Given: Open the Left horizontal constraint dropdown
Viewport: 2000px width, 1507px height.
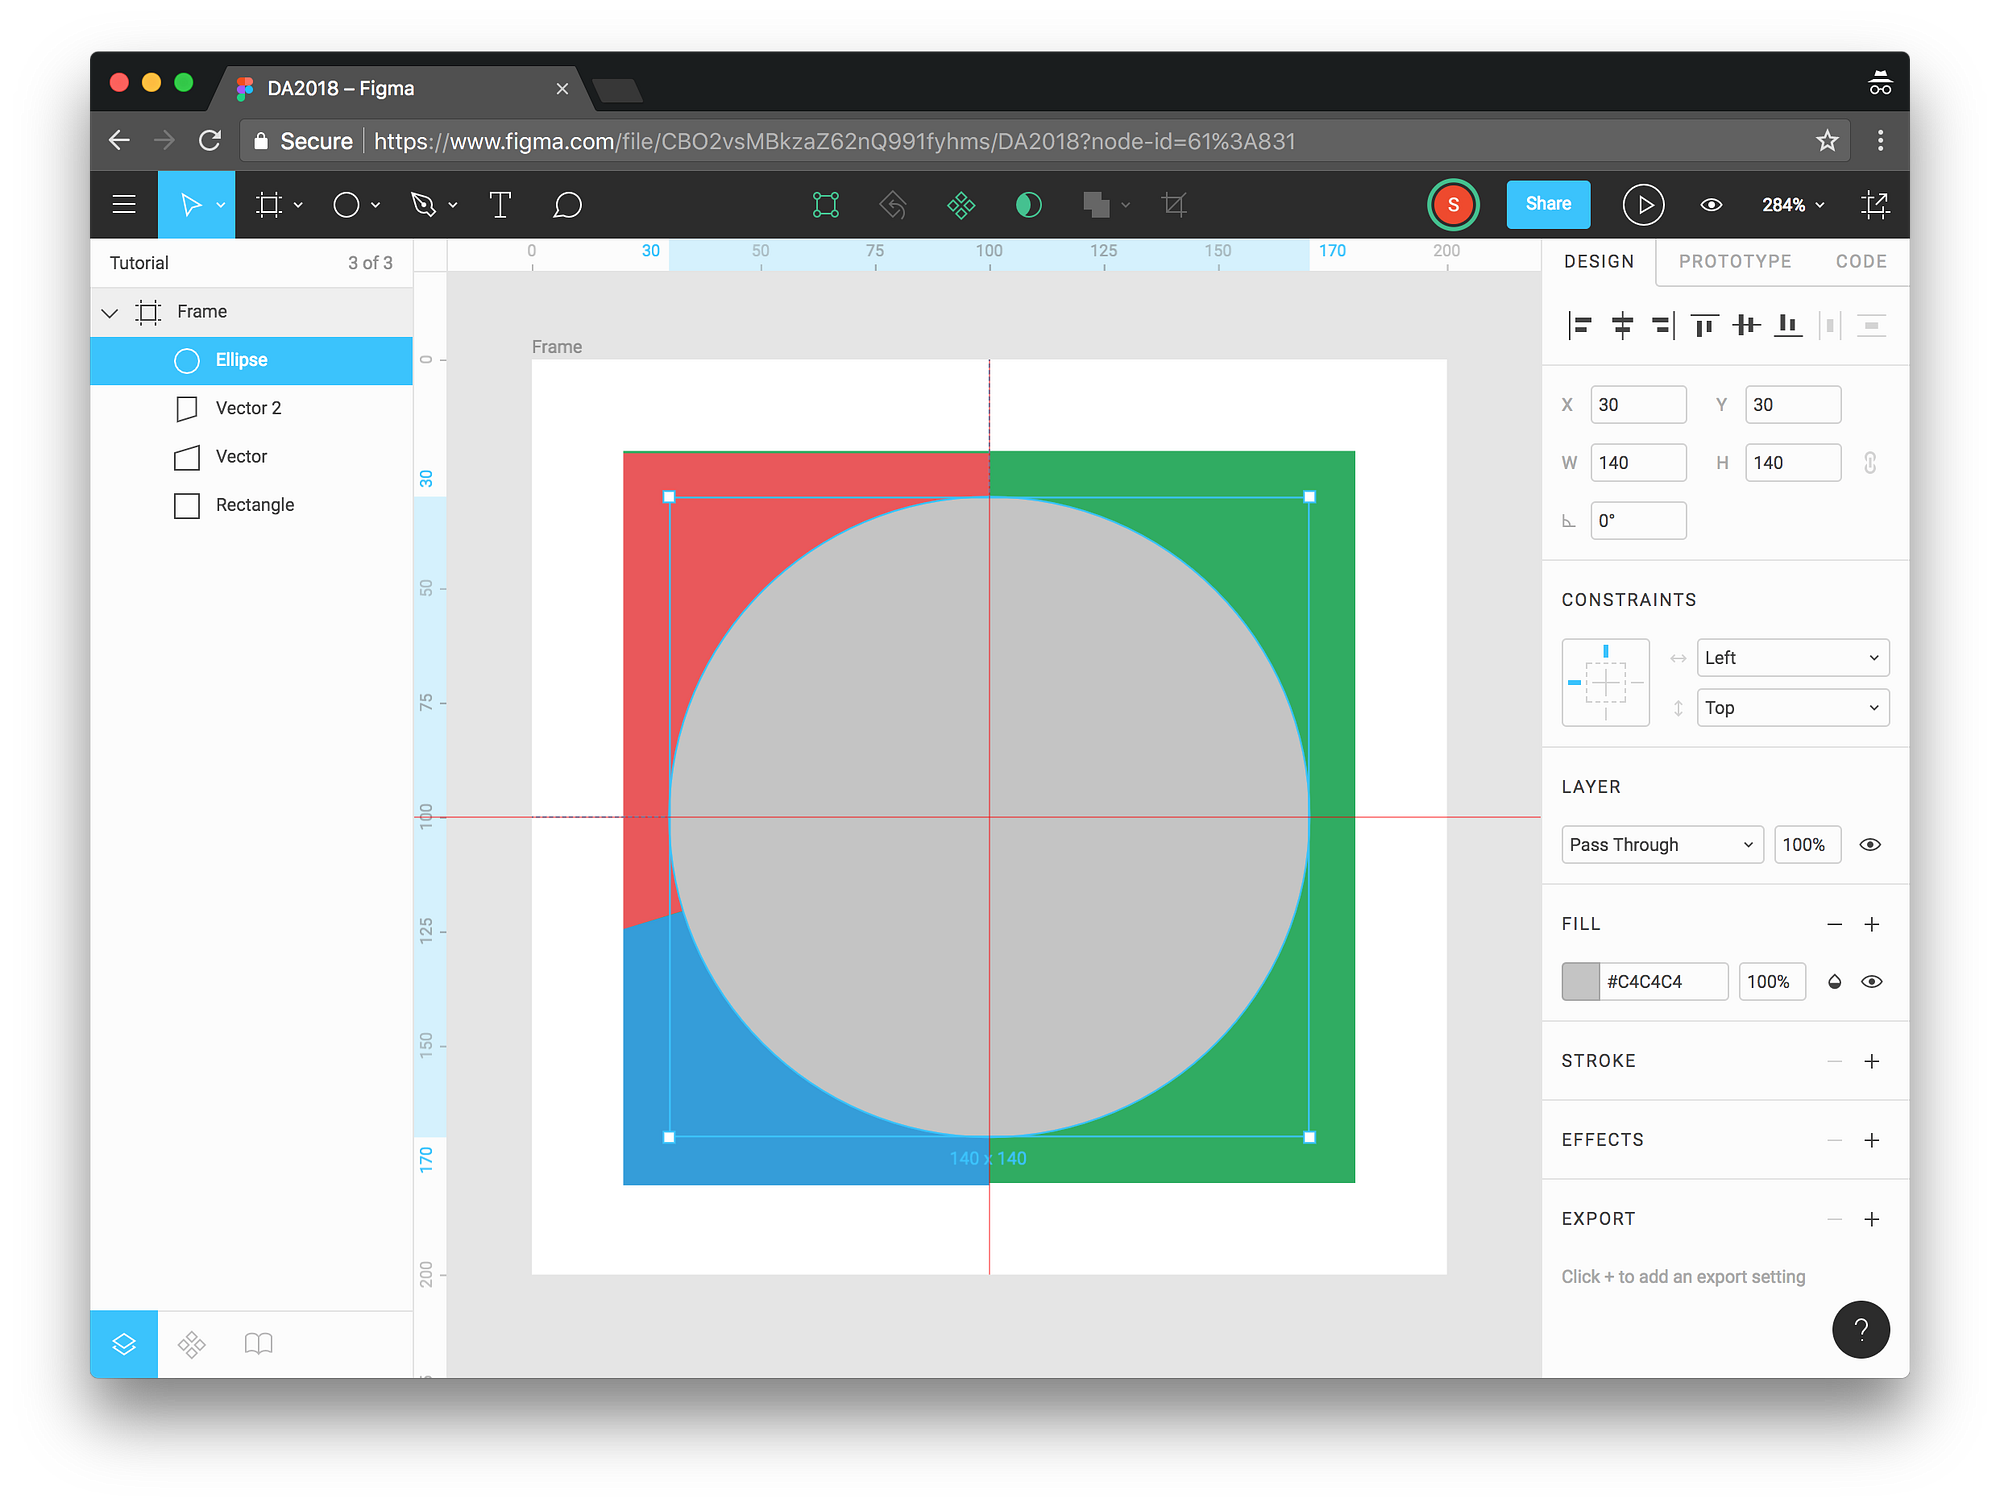Looking at the screenshot, I should [x=1792, y=658].
